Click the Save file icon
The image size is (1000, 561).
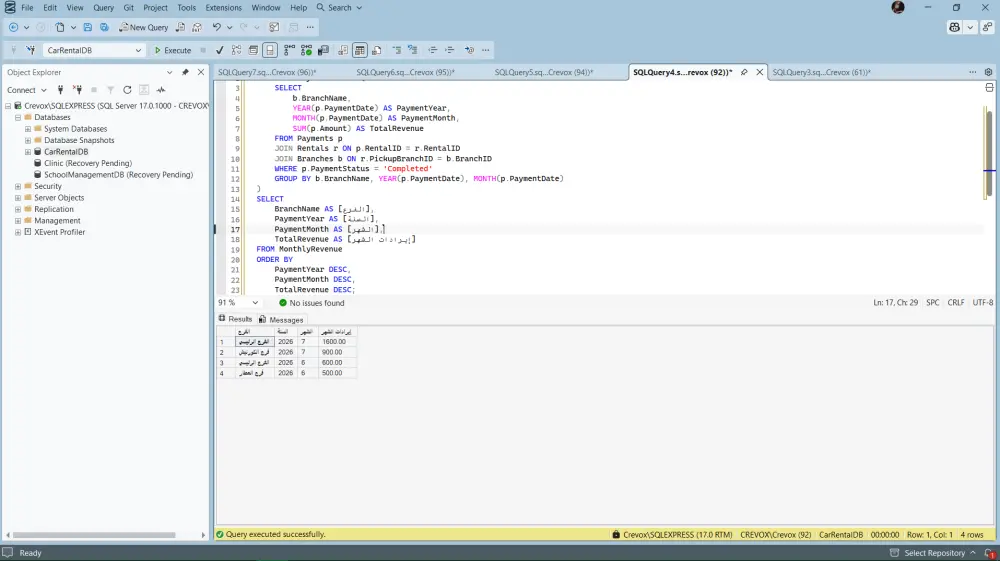tap(87, 27)
